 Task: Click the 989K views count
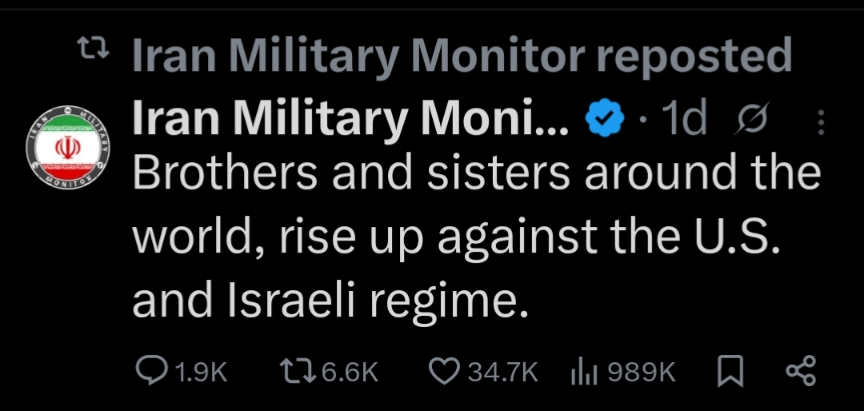pyautogui.click(x=641, y=373)
